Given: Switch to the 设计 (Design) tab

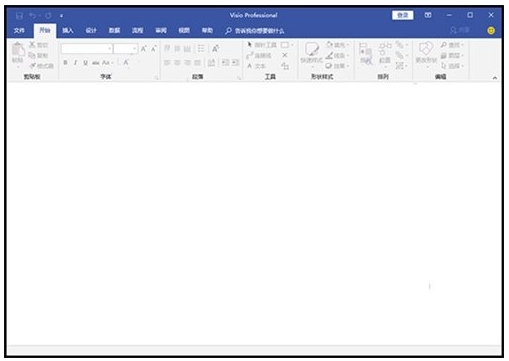Looking at the screenshot, I should tap(91, 31).
